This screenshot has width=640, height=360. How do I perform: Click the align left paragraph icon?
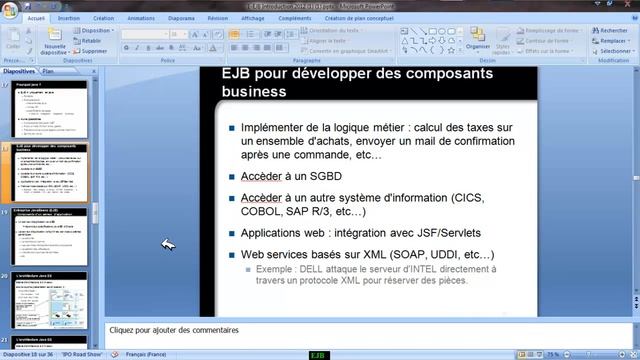pyautogui.click(x=234, y=48)
